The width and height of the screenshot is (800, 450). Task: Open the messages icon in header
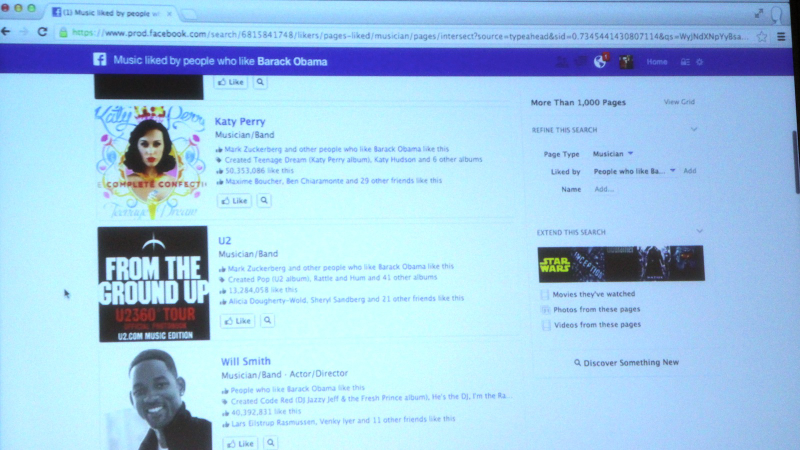[x=581, y=62]
